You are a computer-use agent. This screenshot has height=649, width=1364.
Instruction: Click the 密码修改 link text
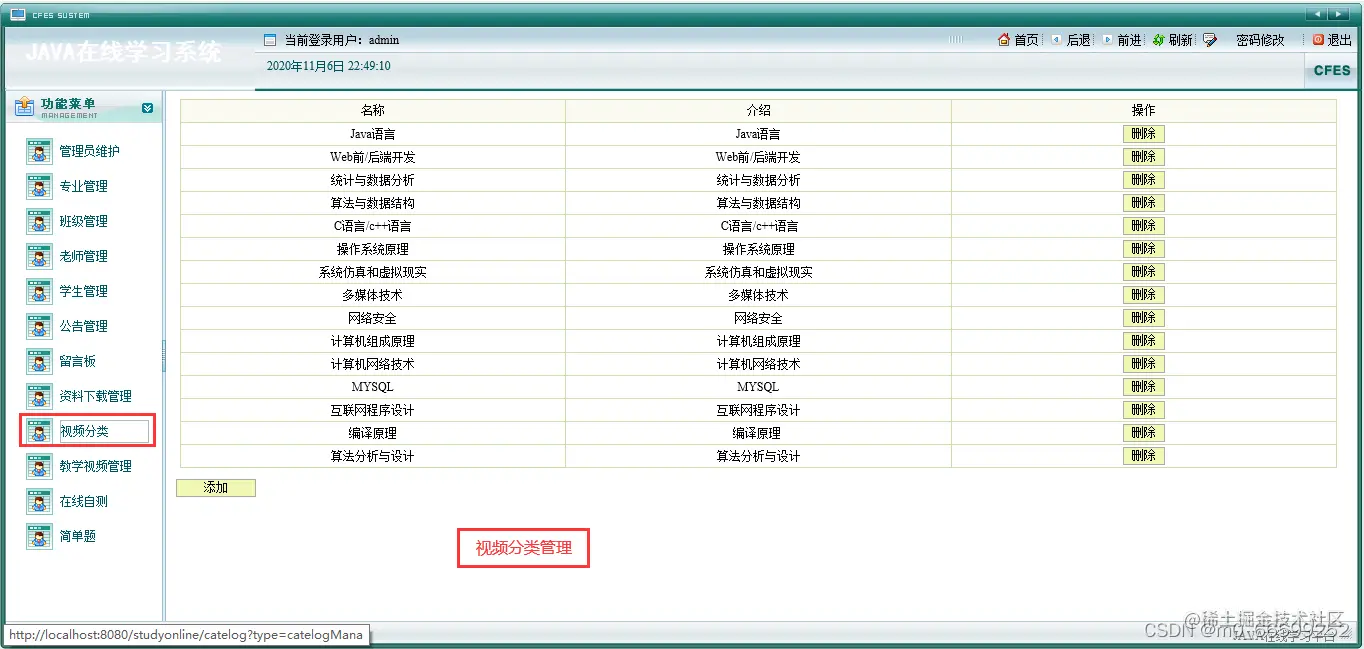(x=1260, y=40)
